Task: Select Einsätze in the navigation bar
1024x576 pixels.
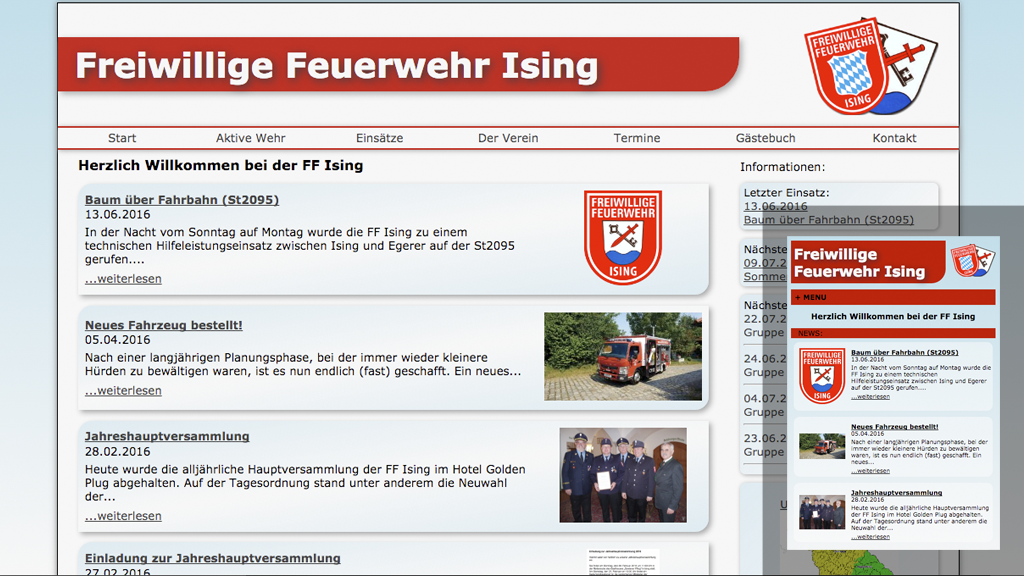Action: click(x=379, y=138)
